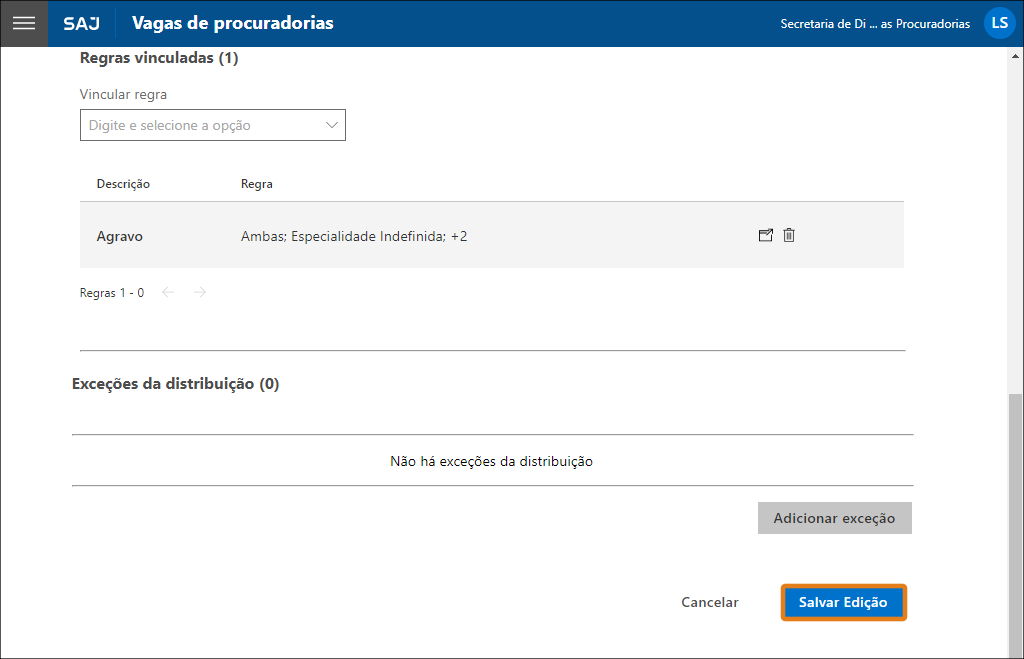
Task: Cancel editing via the Cancelar link
Action: click(x=710, y=602)
